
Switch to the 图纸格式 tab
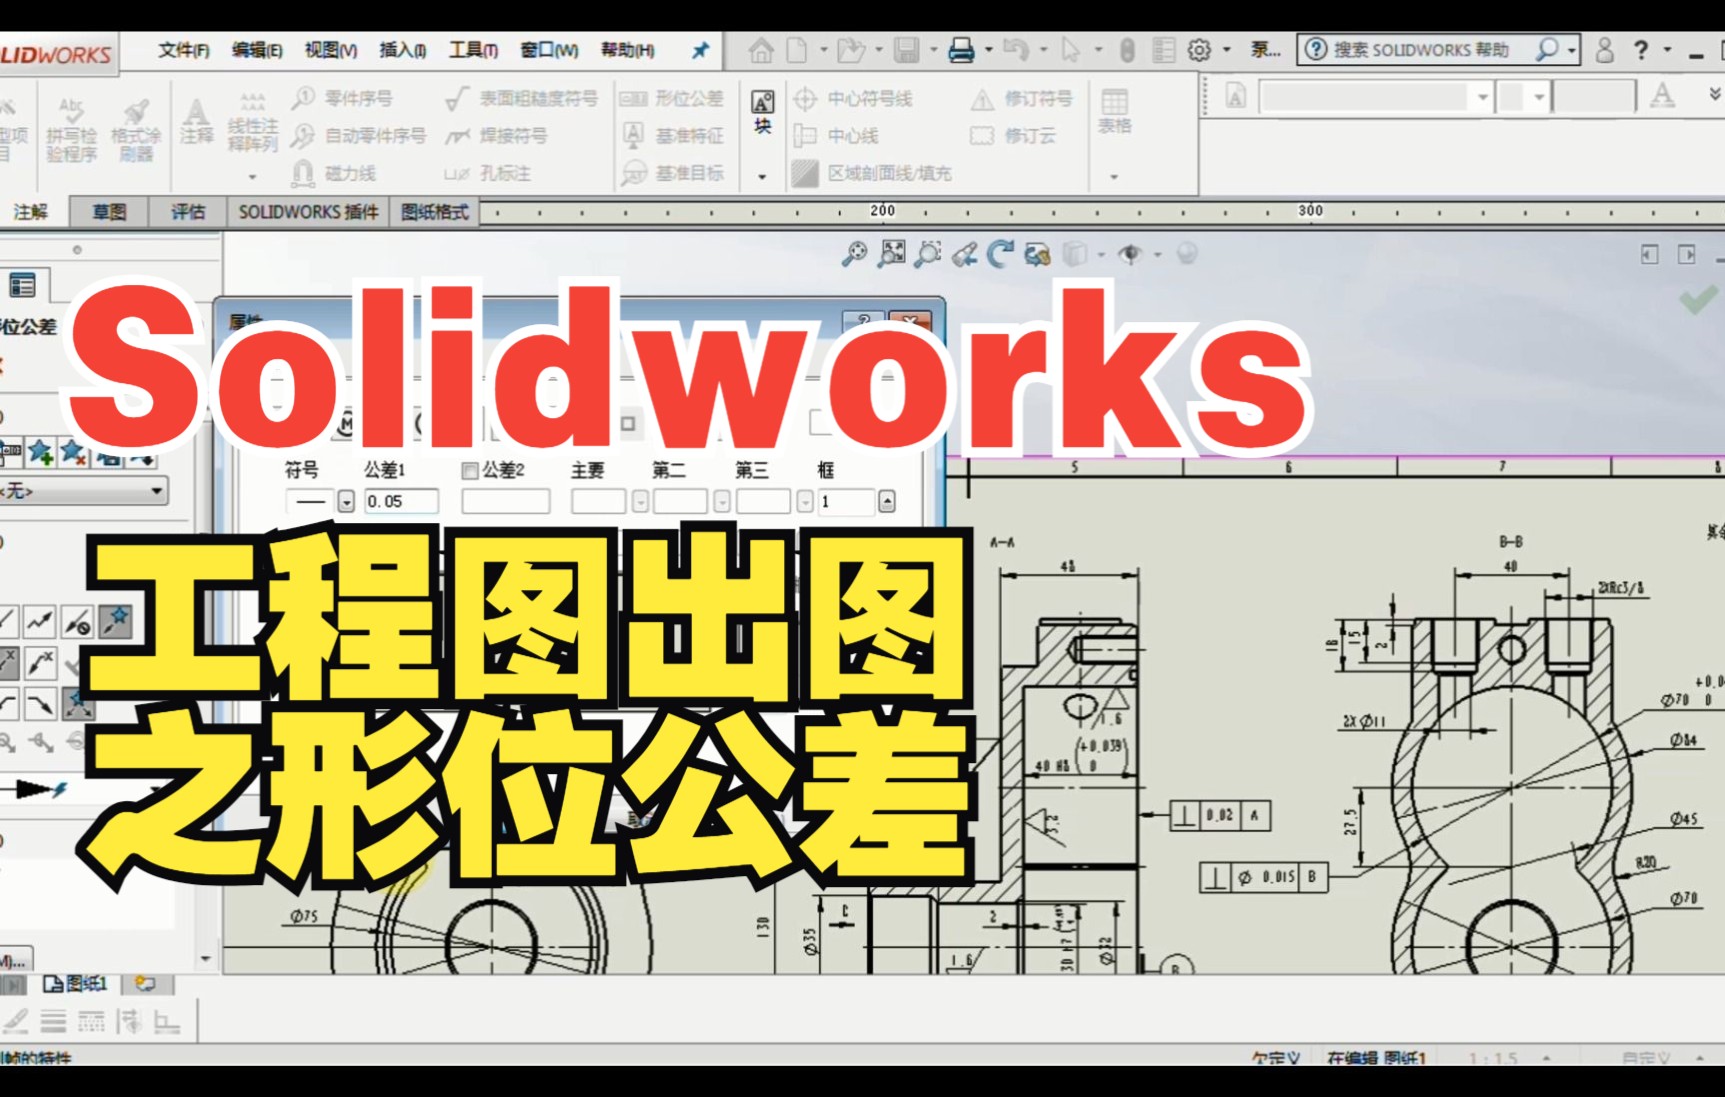point(435,212)
